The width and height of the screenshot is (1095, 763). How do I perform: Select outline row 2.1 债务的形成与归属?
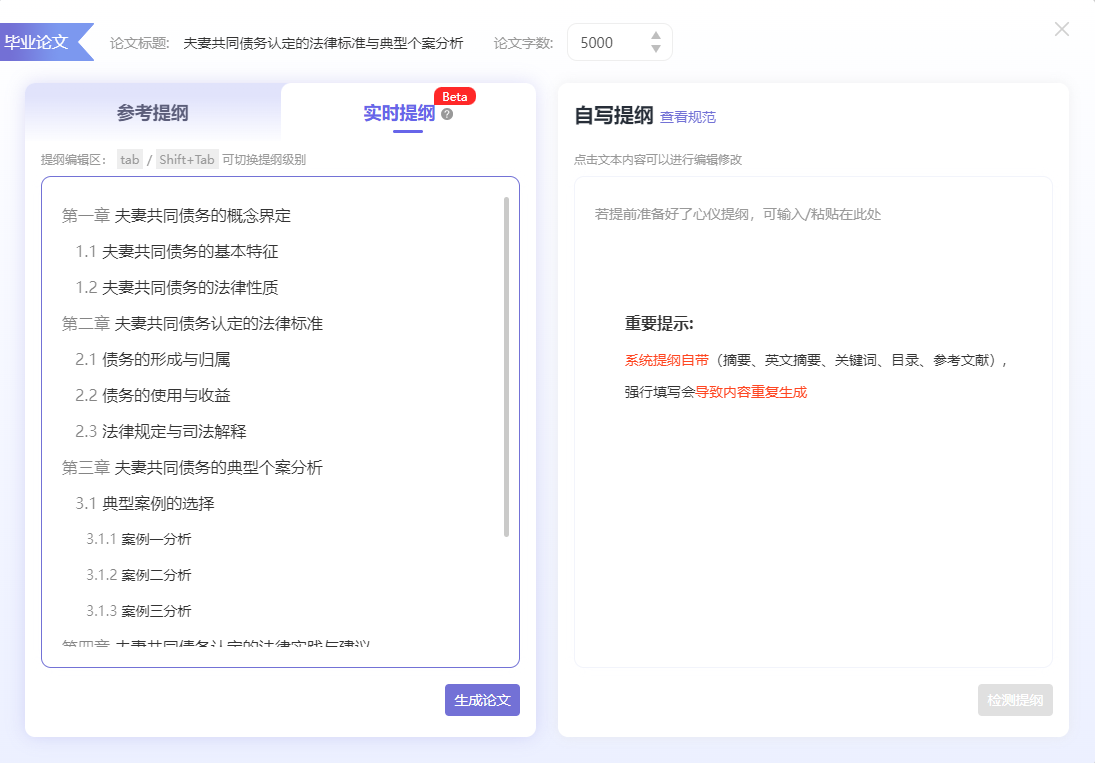point(153,360)
